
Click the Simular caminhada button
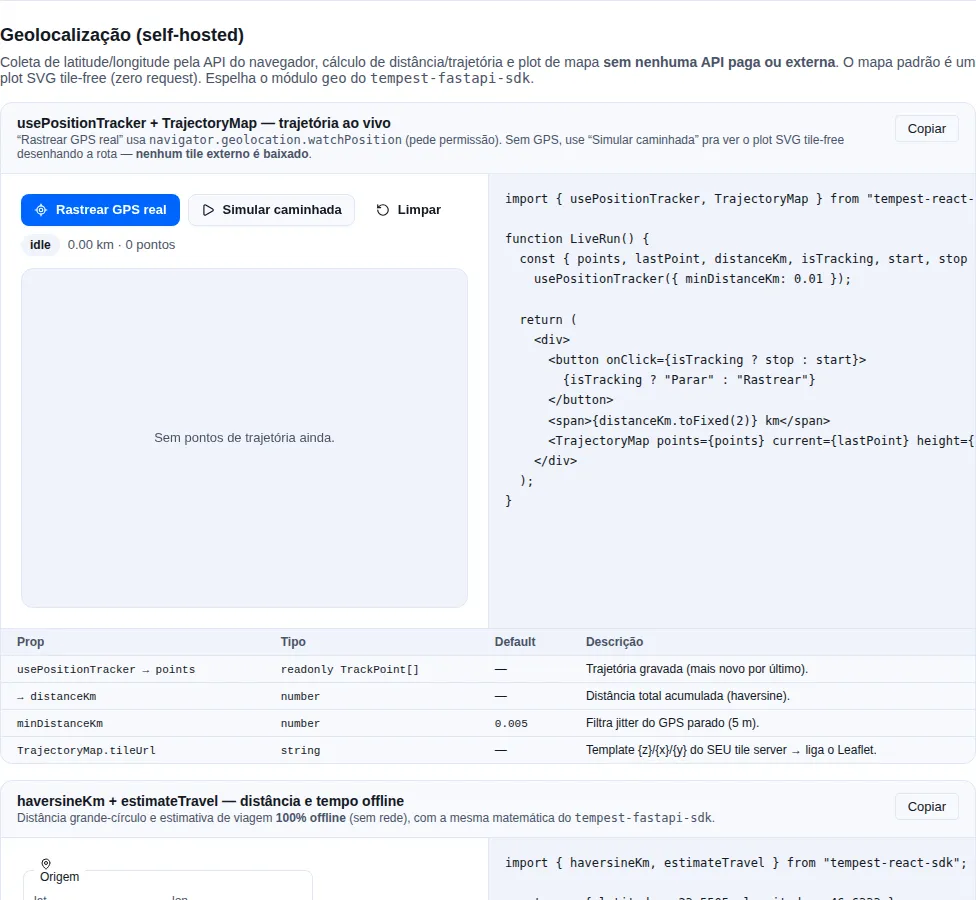click(x=271, y=210)
